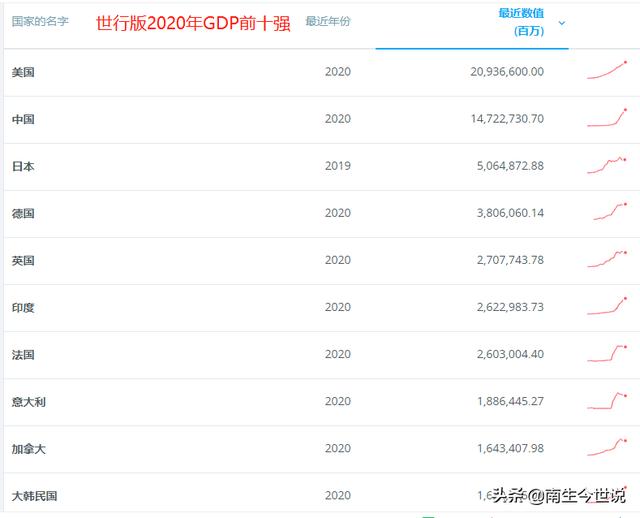Sort by the 最近年份 column header
The image size is (640, 518).
coord(328,21)
